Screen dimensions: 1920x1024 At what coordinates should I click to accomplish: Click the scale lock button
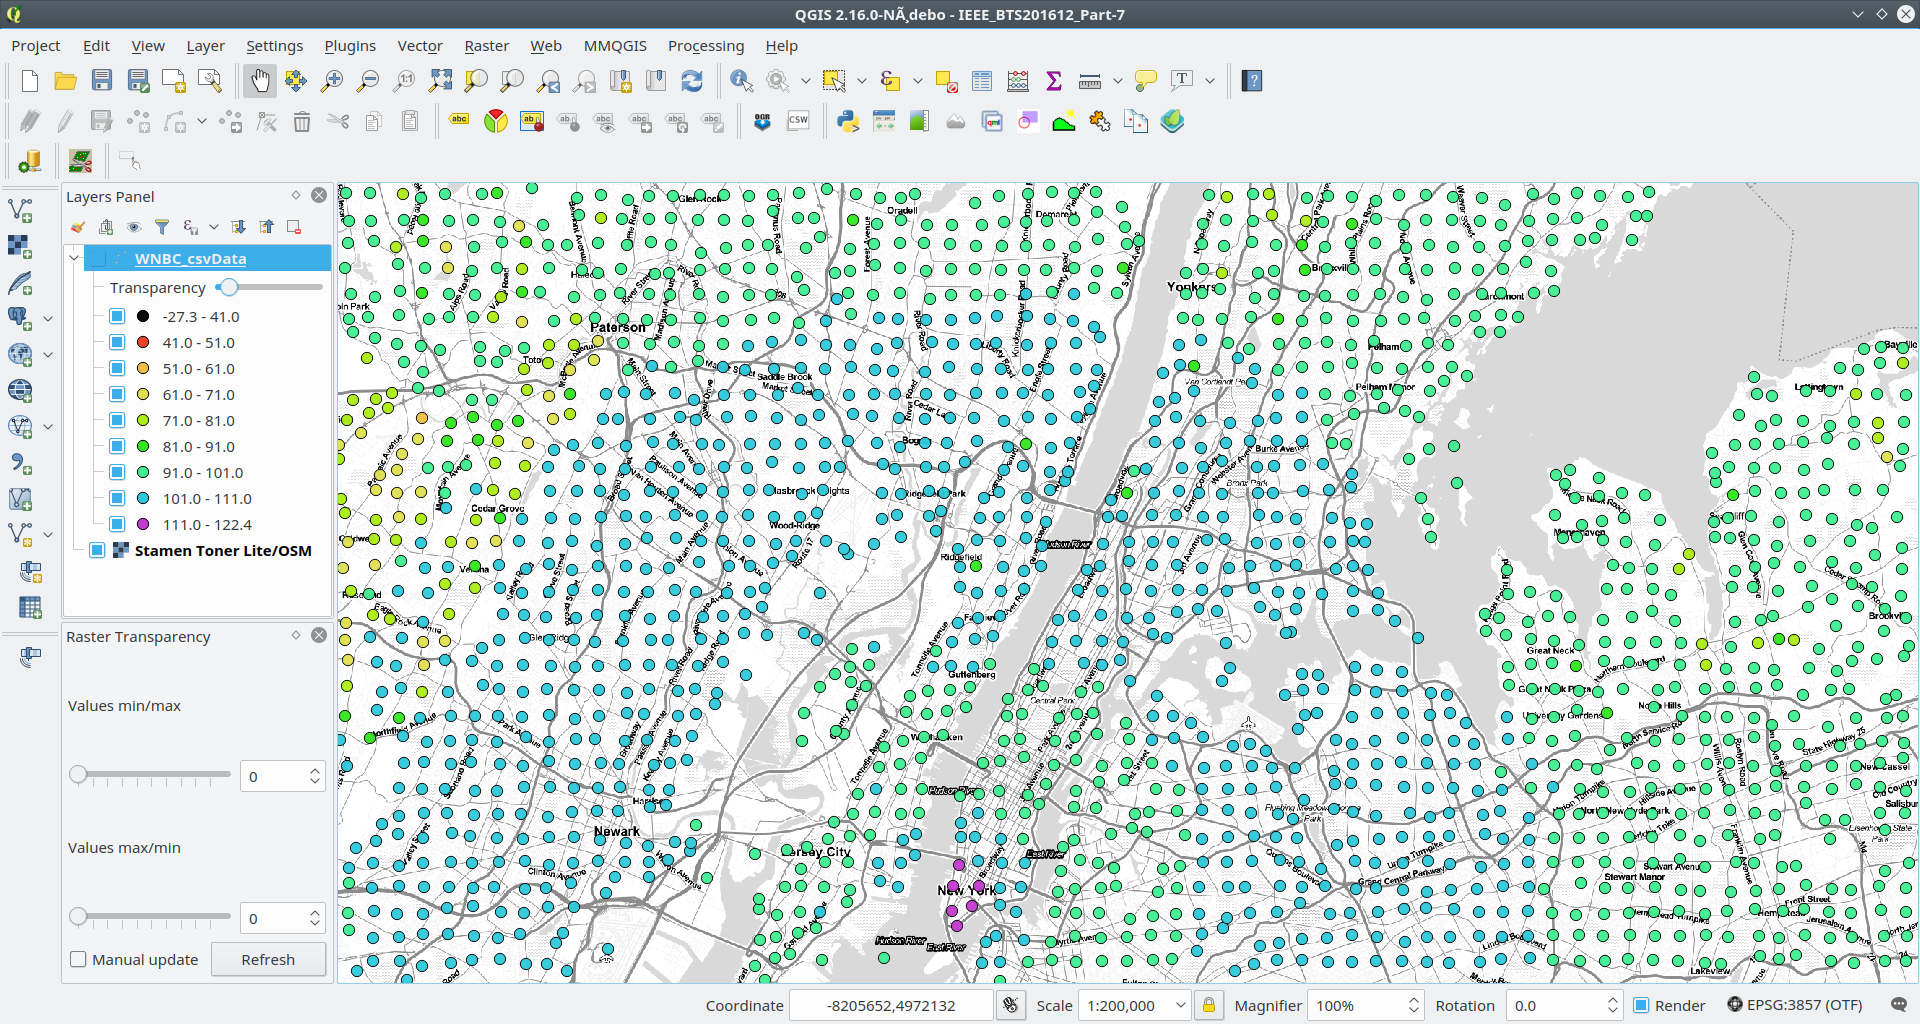tap(1208, 1005)
